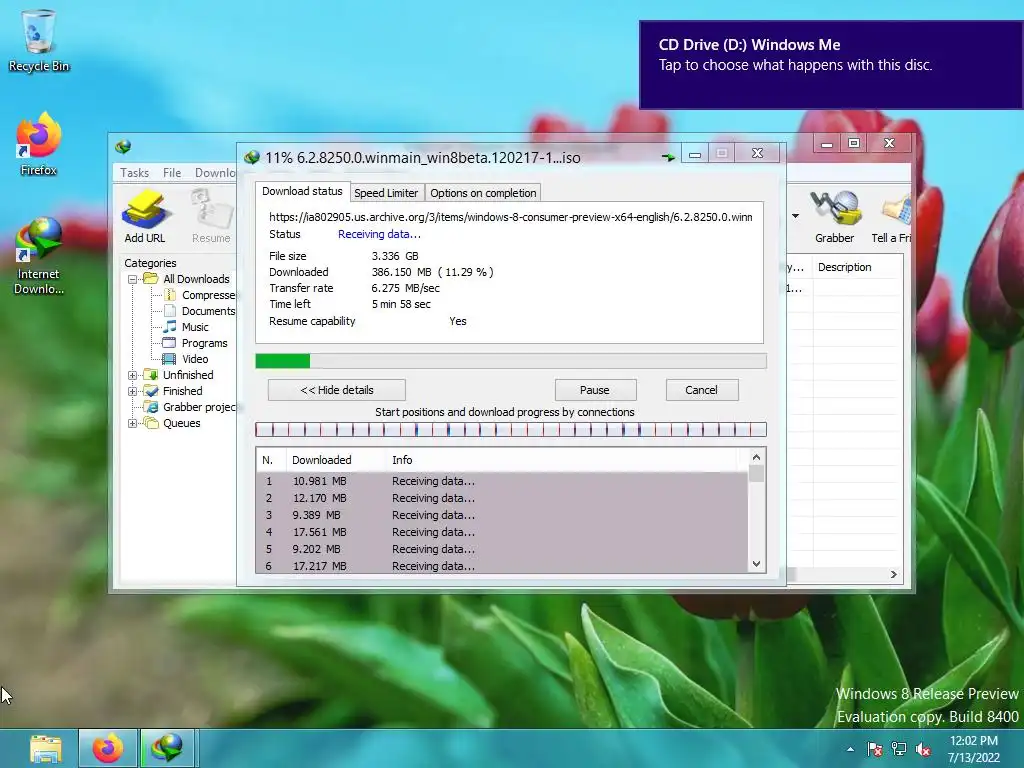This screenshot has height=768, width=1024.
Task: Click the connections list scrollbar thumb
Action: point(756,473)
